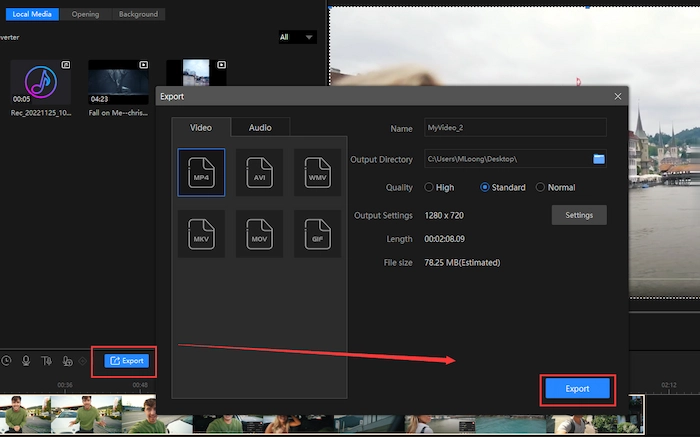700x437 pixels.
Task: Expand the All media filter dropdown
Action: click(x=297, y=37)
